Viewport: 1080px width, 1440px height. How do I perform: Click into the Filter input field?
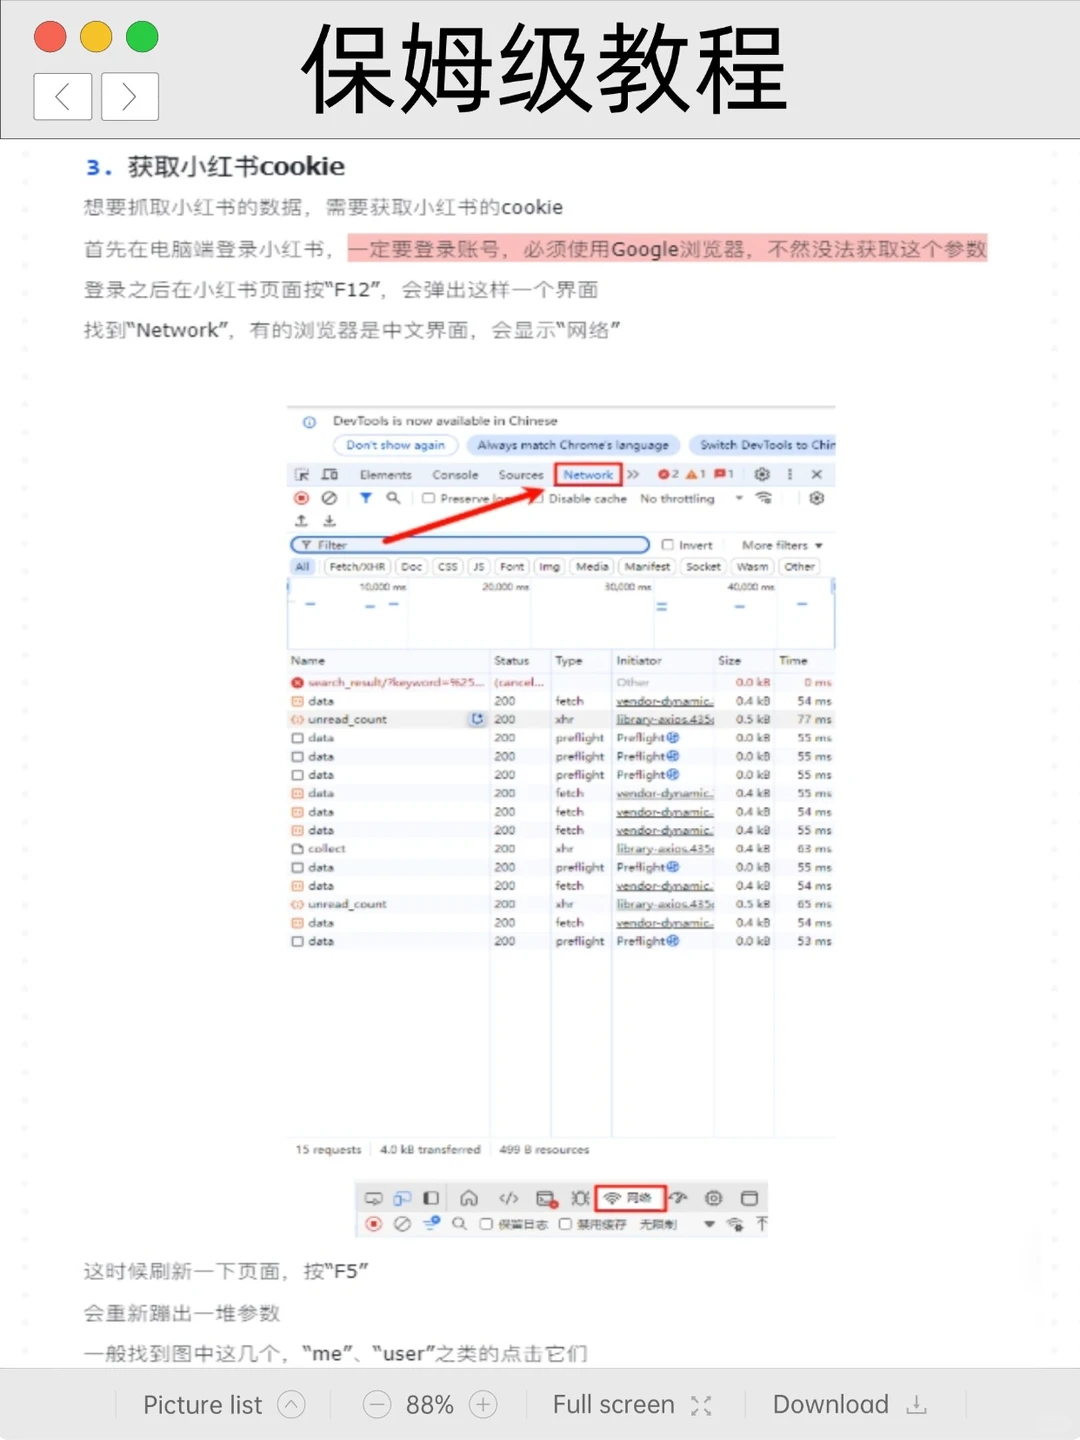(x=470, y=545)
